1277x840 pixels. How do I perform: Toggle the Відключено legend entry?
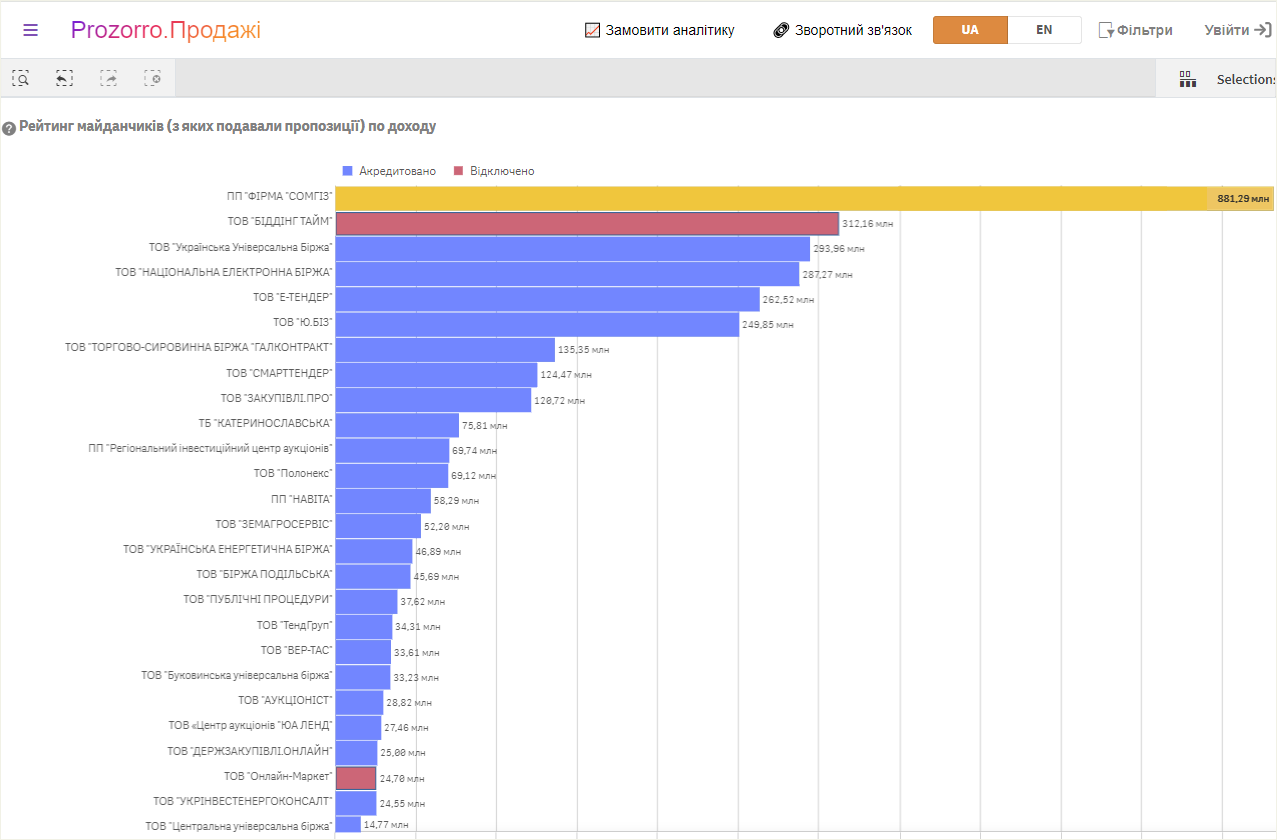(x=494, y=171)
